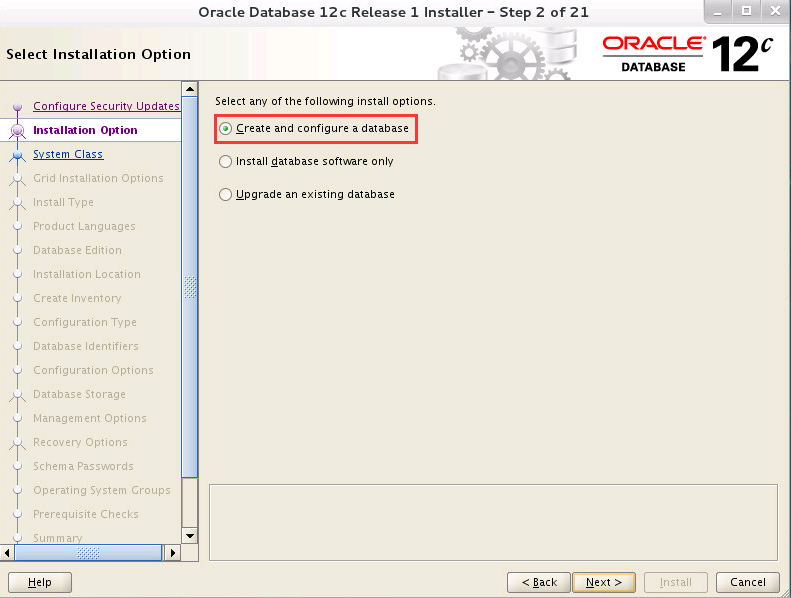Click Management Options step text

coord(90,418)
